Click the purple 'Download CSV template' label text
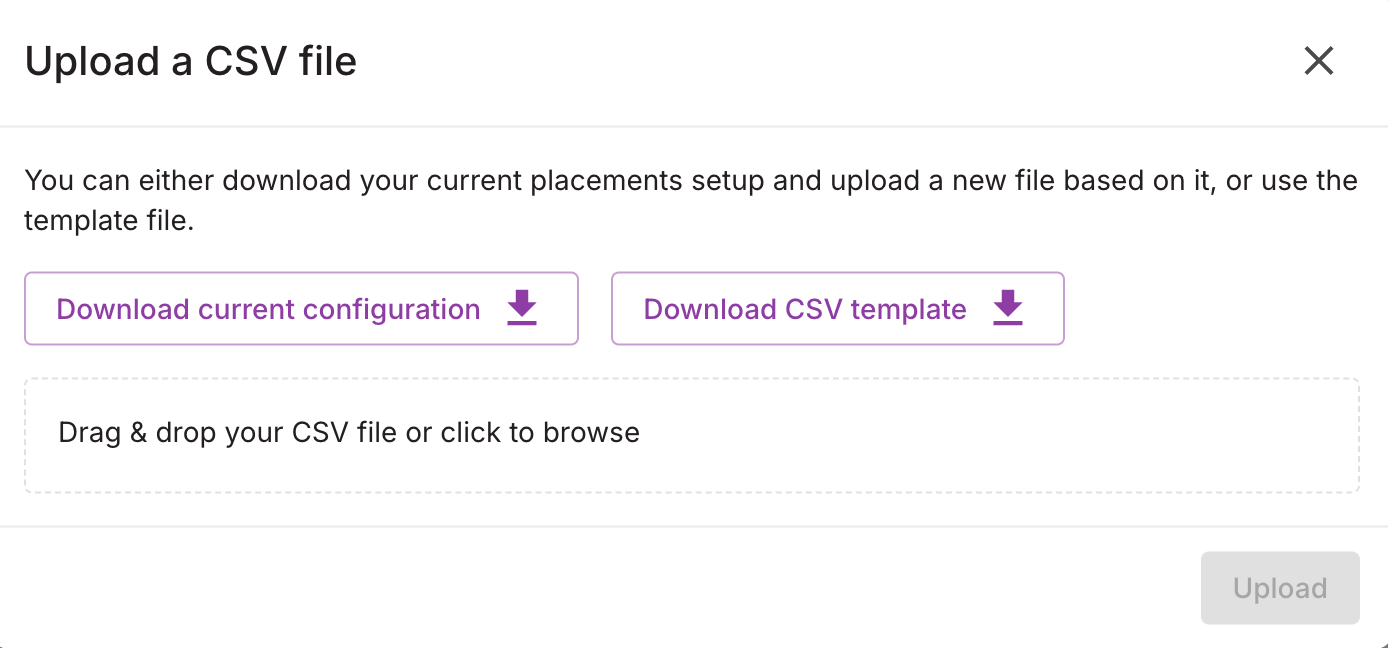This screenshot has height=648, width=1388. point(804,309)
